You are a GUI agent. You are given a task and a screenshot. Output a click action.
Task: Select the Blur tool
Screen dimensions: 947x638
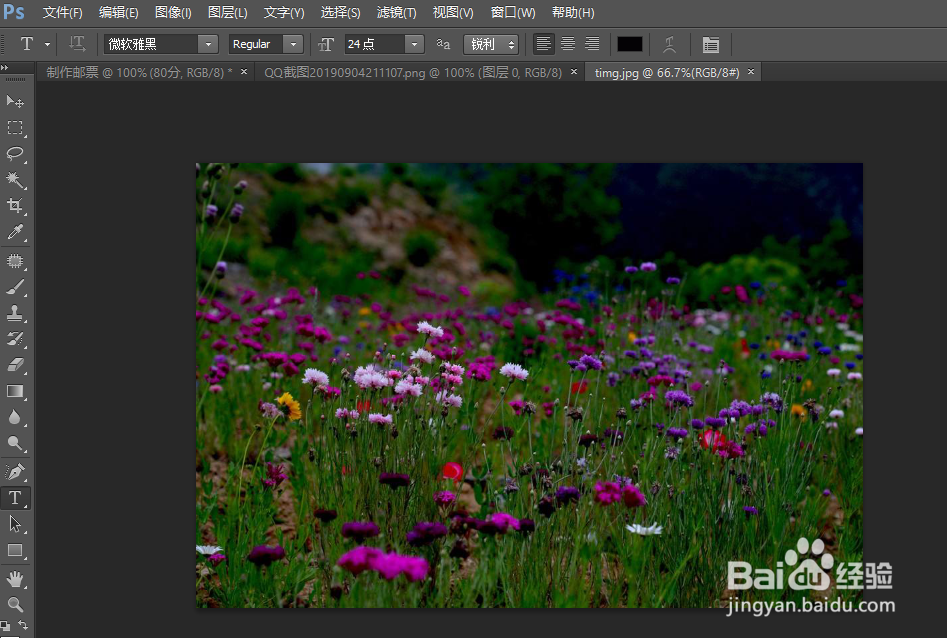(x=15, y=417)
